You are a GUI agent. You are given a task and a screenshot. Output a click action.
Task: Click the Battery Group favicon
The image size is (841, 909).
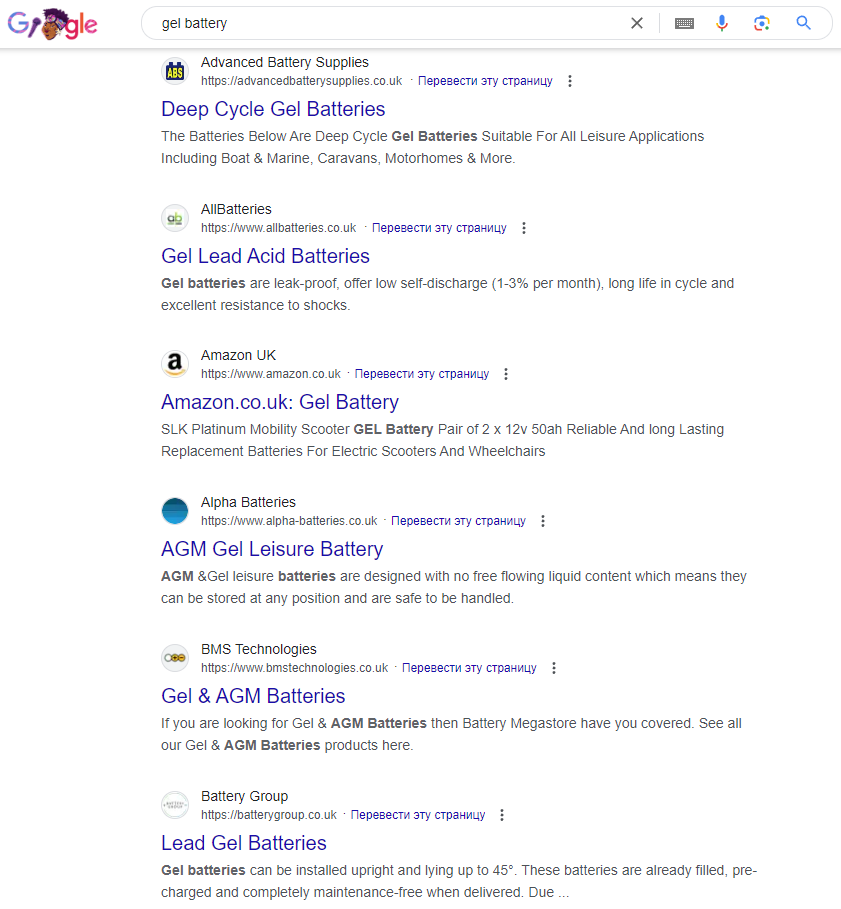point(174,805)
